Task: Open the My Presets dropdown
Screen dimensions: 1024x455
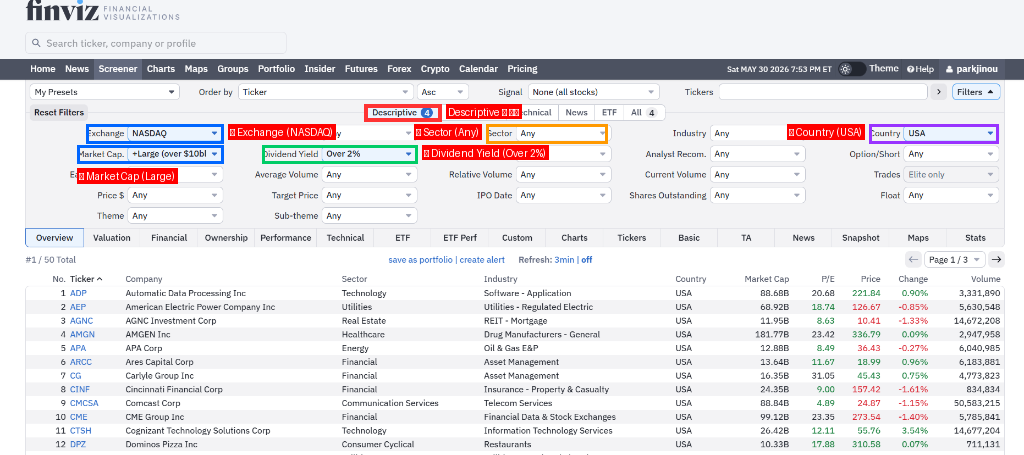Action: (104, 92)
